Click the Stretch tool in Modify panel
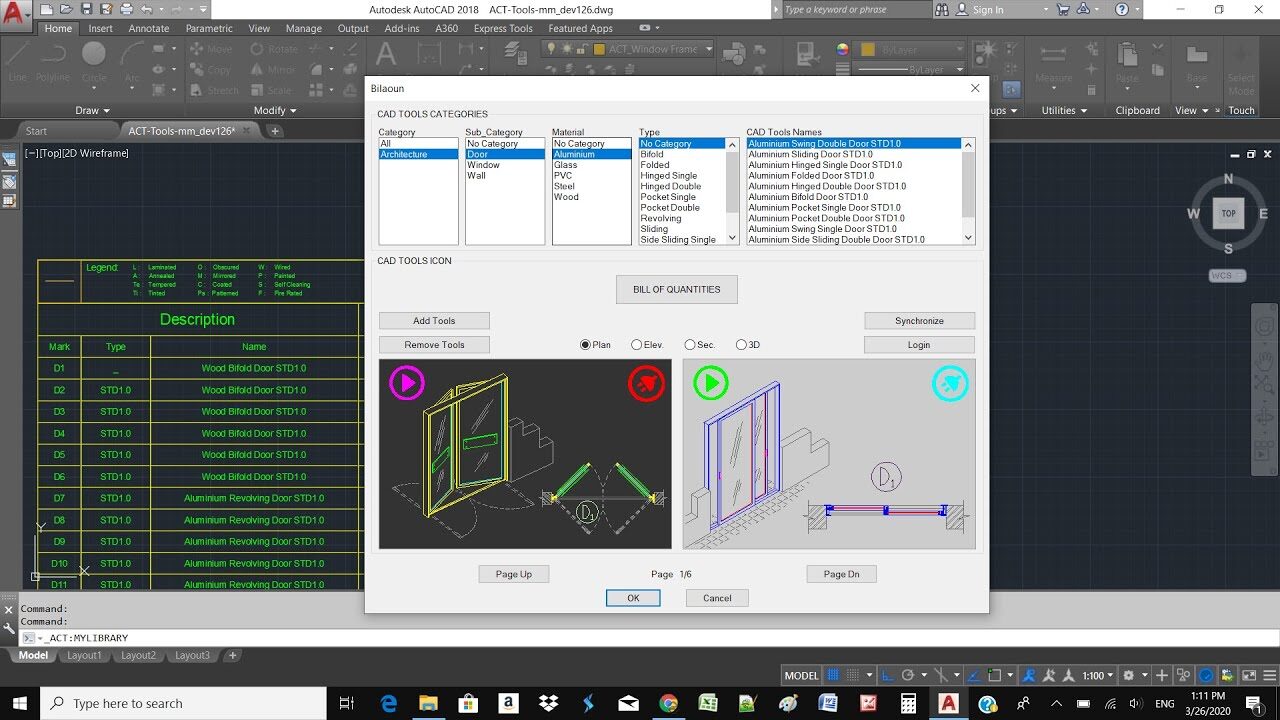Viewport: 1280px width, 720px height. point(214,90)
